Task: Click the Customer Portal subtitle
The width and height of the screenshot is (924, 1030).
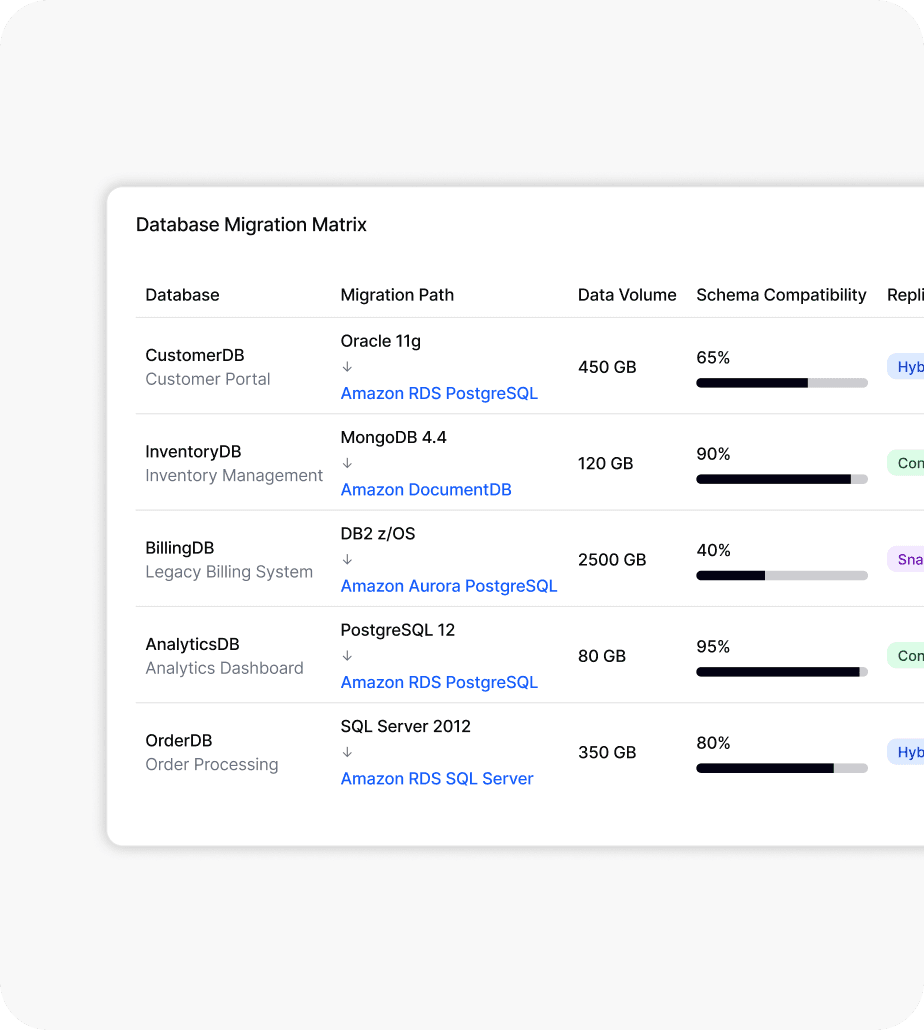Action: tap(208, 379)
